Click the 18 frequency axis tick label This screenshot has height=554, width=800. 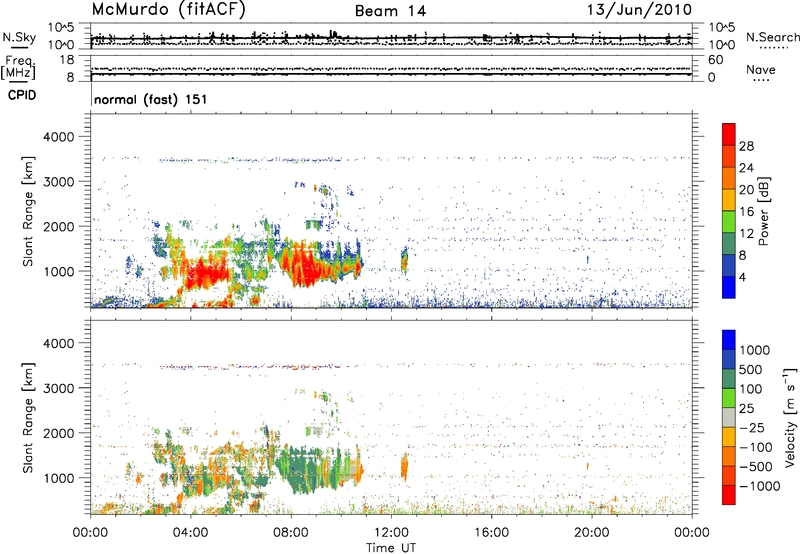[67, 60]
